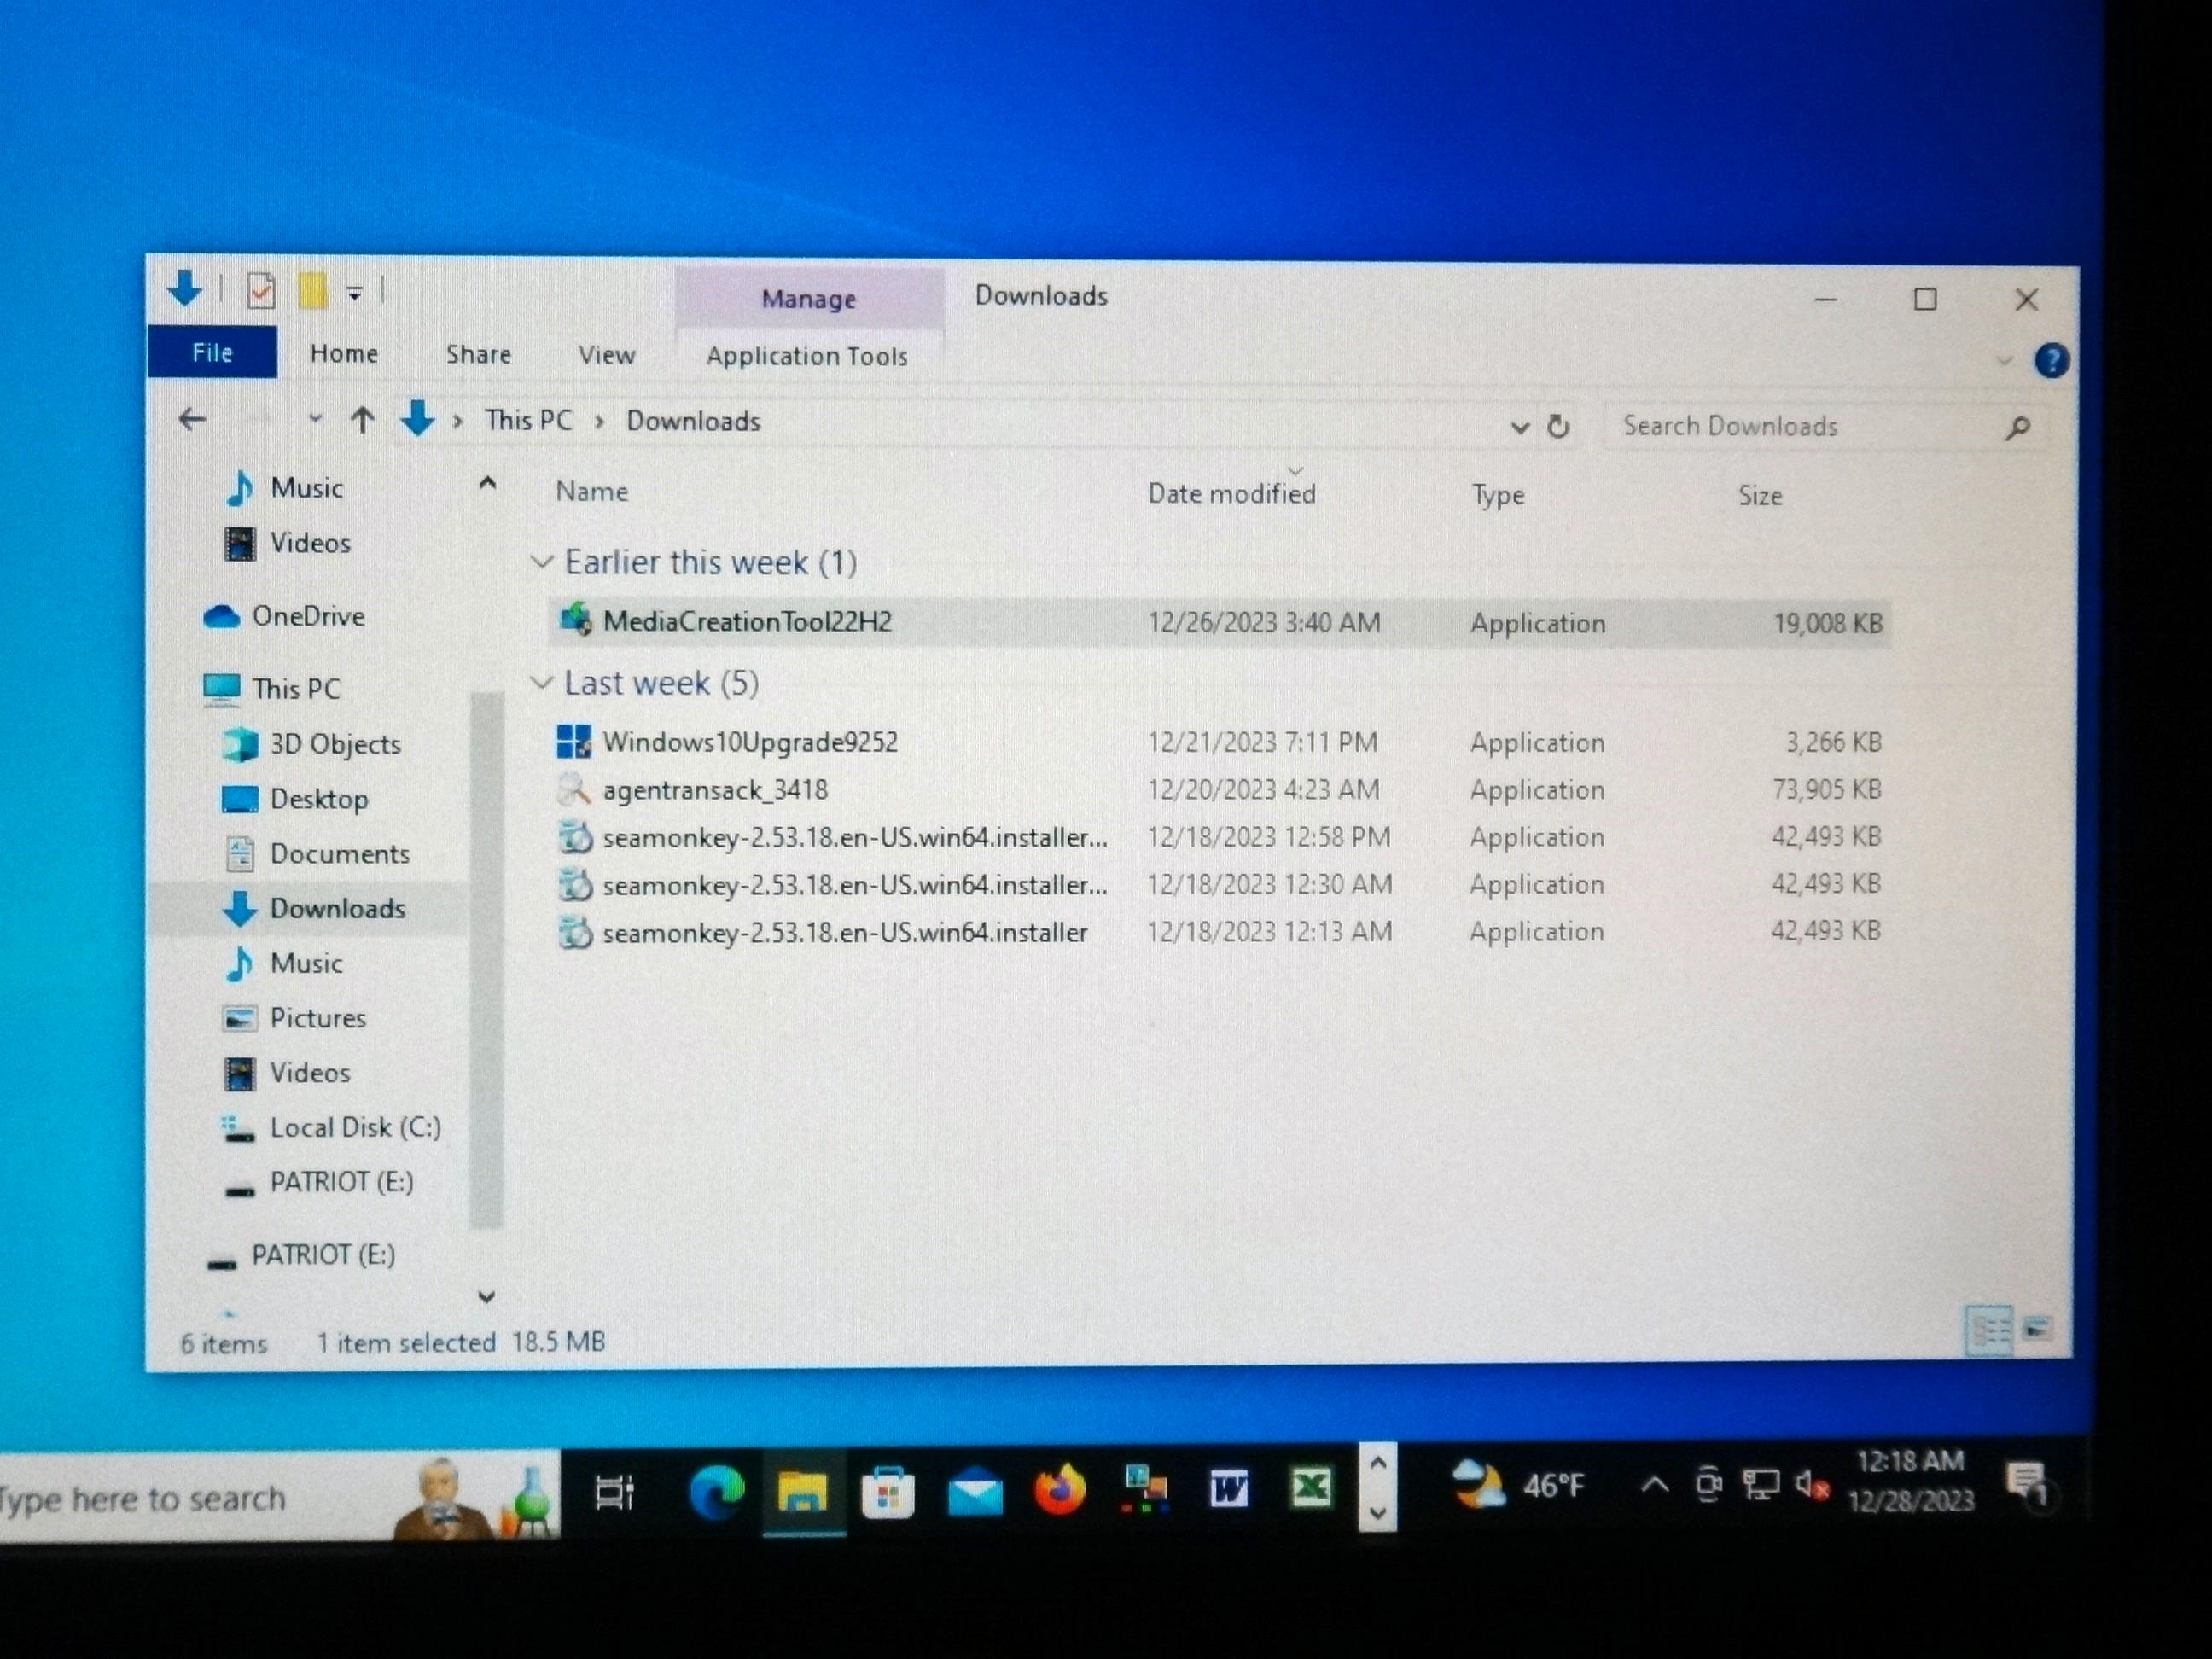The width and height of the screenshot is (2212, 1659).
Task: Open recent locations dropdown
Action: pyautogui.click(x=315, y=419)
